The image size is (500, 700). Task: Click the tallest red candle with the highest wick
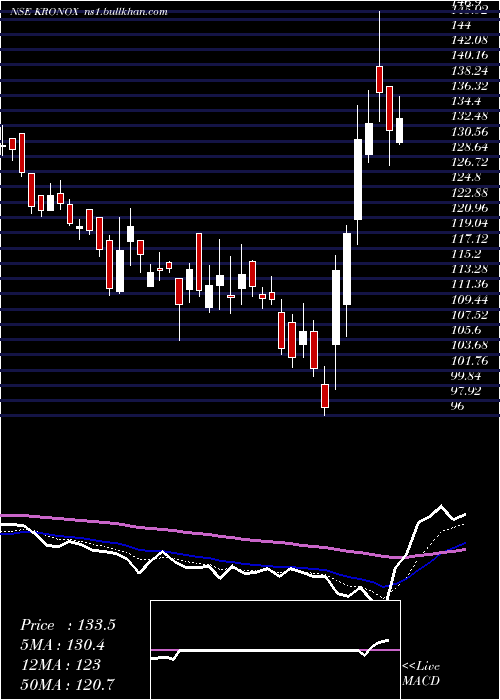(x=379, y=79)
